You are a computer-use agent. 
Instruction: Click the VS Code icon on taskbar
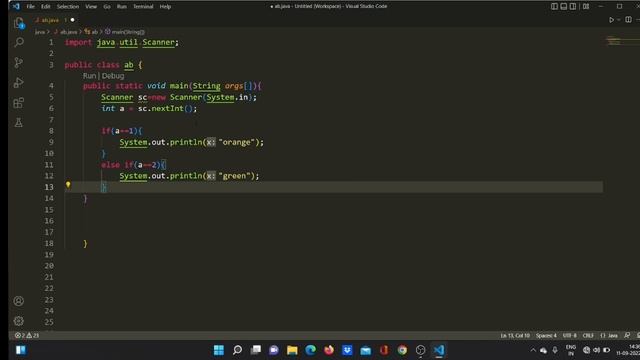(x=439, y=350)
